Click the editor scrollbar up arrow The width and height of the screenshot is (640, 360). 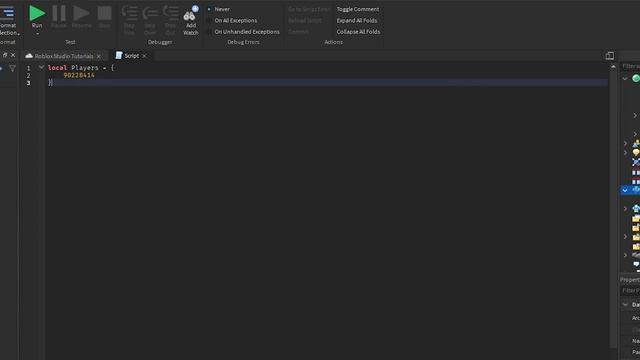tap(613, 67)
